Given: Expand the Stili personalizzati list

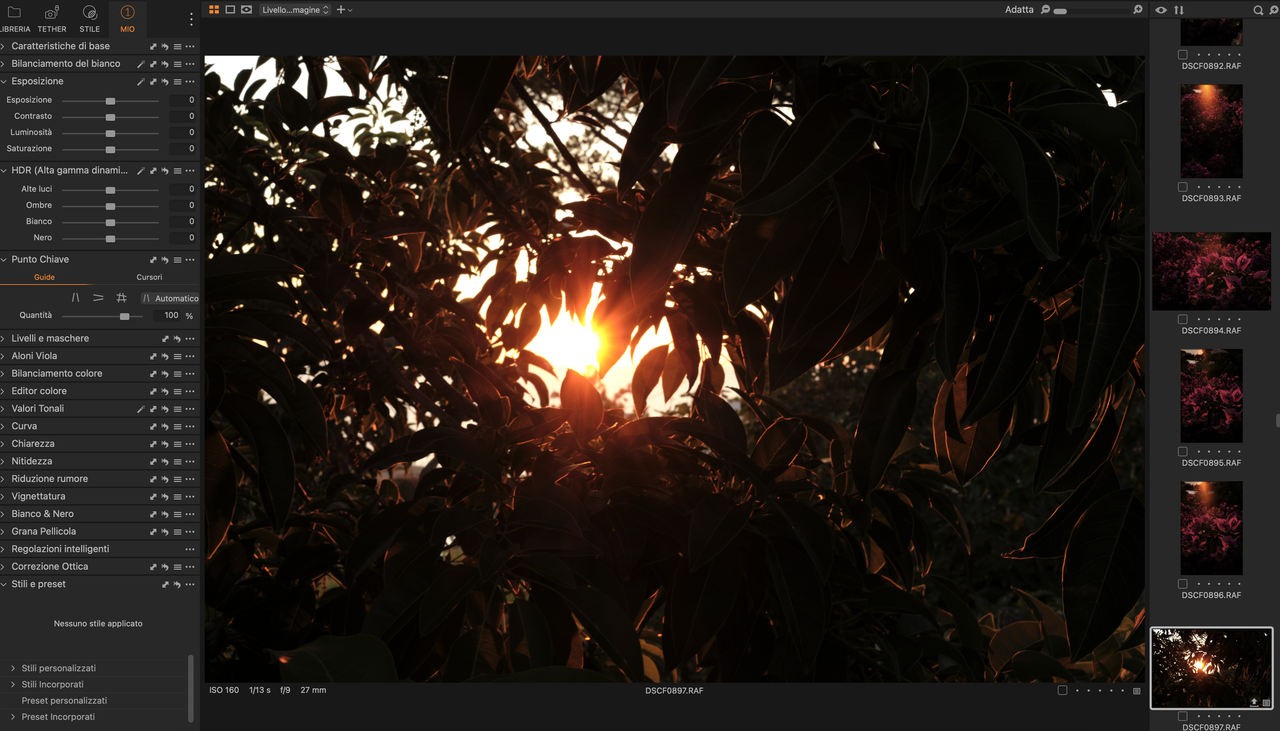Looking at the screenshot, I should coord(13,668).
